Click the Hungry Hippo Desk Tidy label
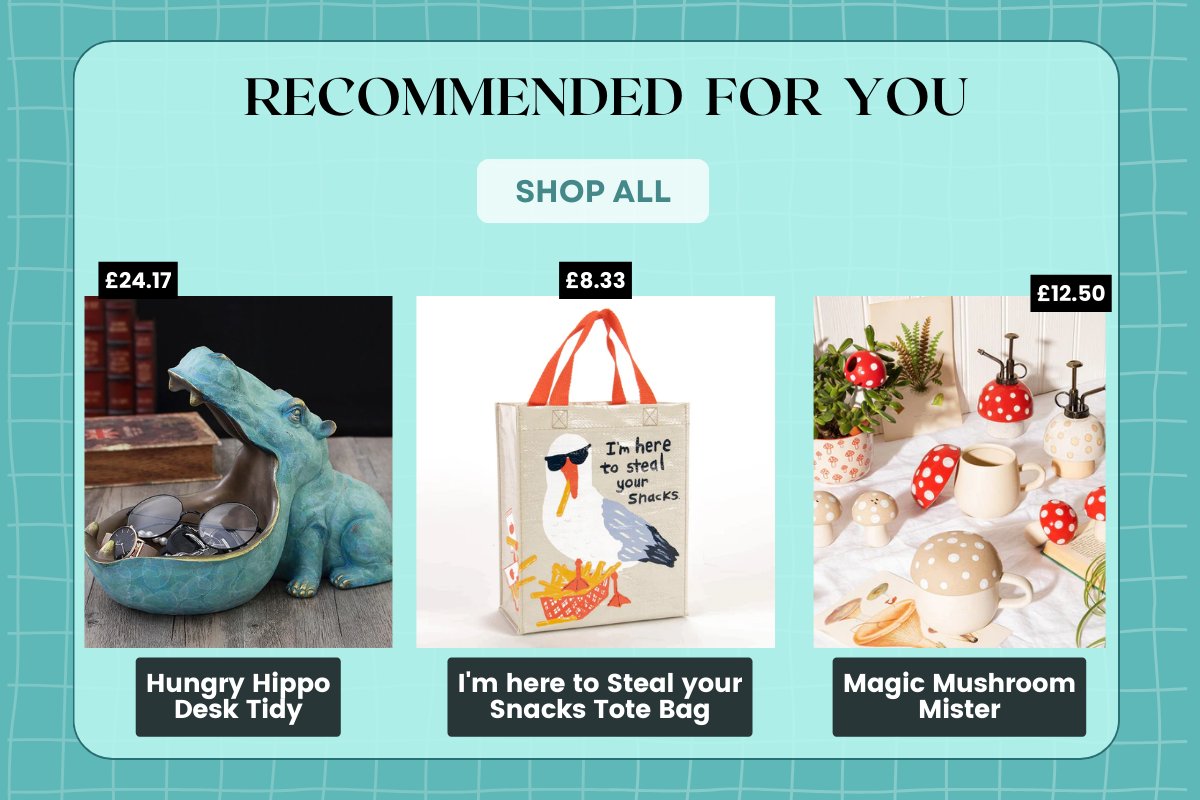 click(x=238, y=697)
